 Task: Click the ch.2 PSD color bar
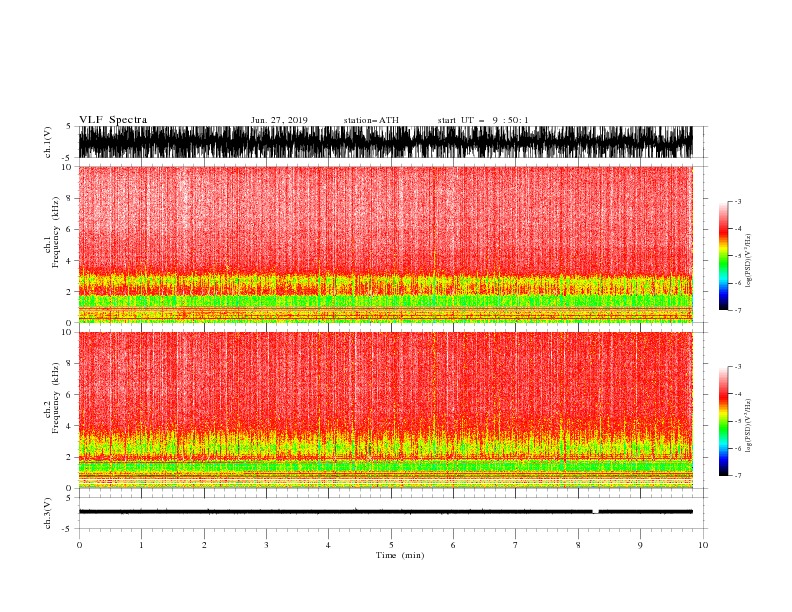[723, 421]
